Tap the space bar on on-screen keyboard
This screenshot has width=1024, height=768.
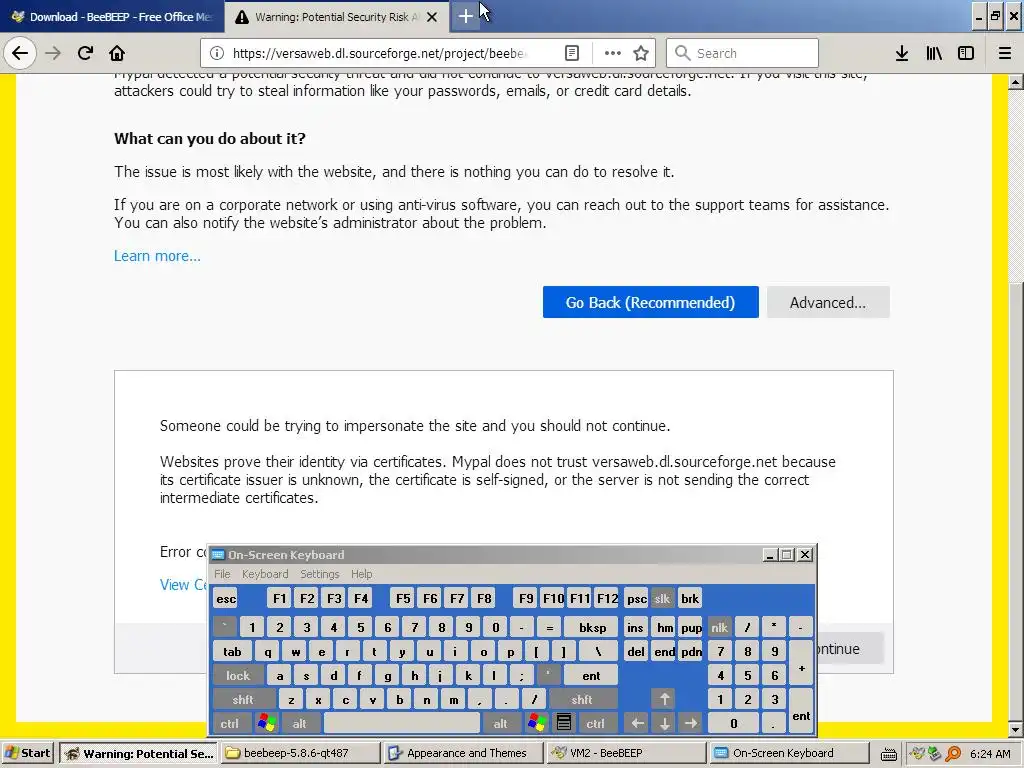[x=402, y=724]
